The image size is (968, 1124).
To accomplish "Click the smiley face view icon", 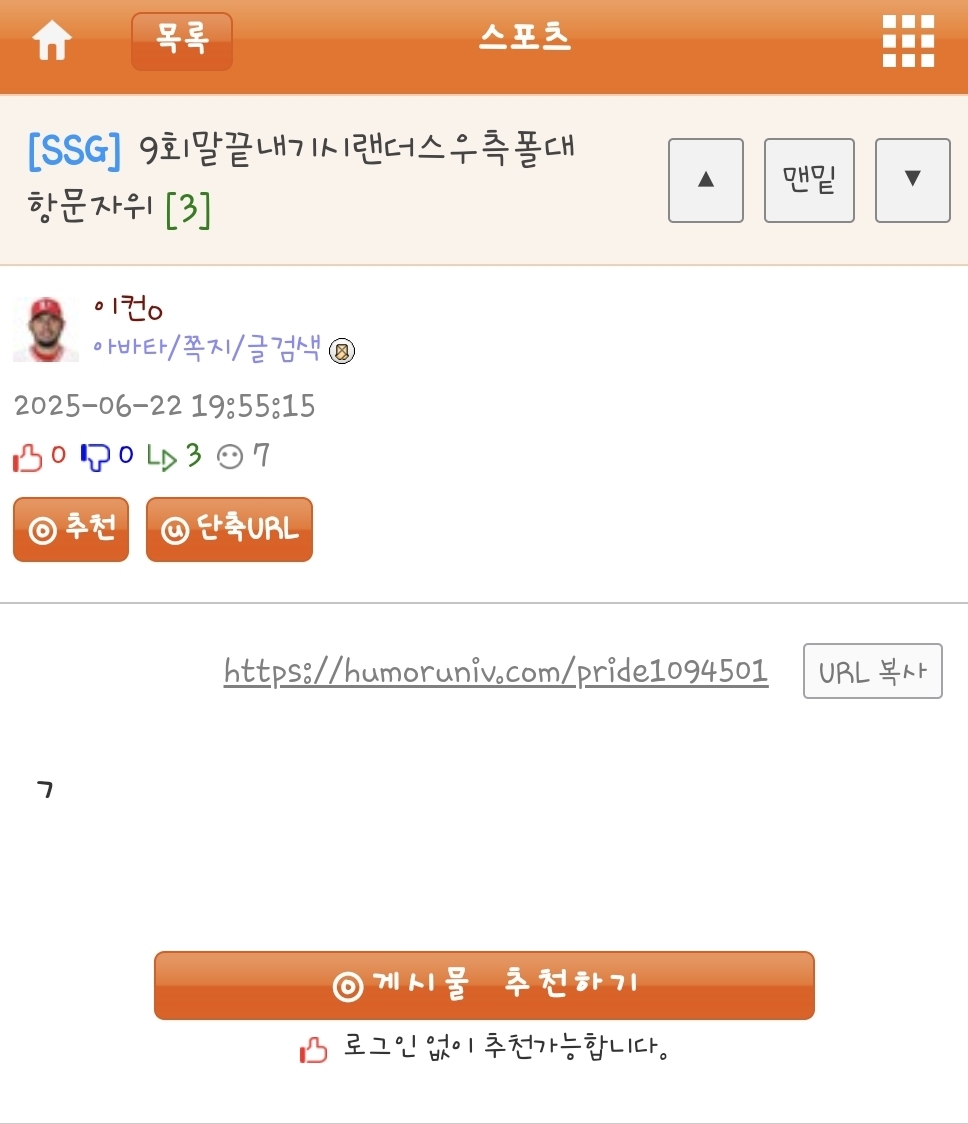I will pos(230,457).
